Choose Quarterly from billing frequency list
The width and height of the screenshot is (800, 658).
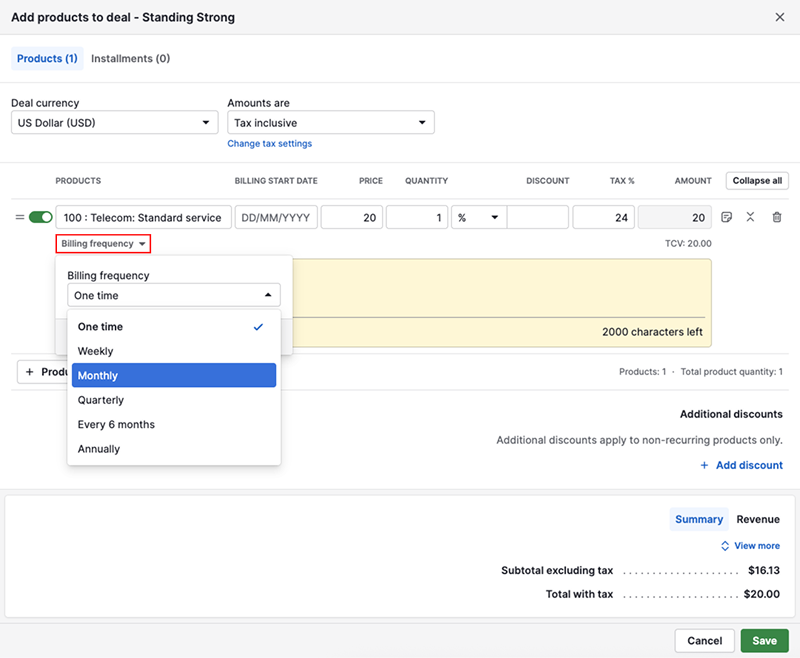pos(173,400)
